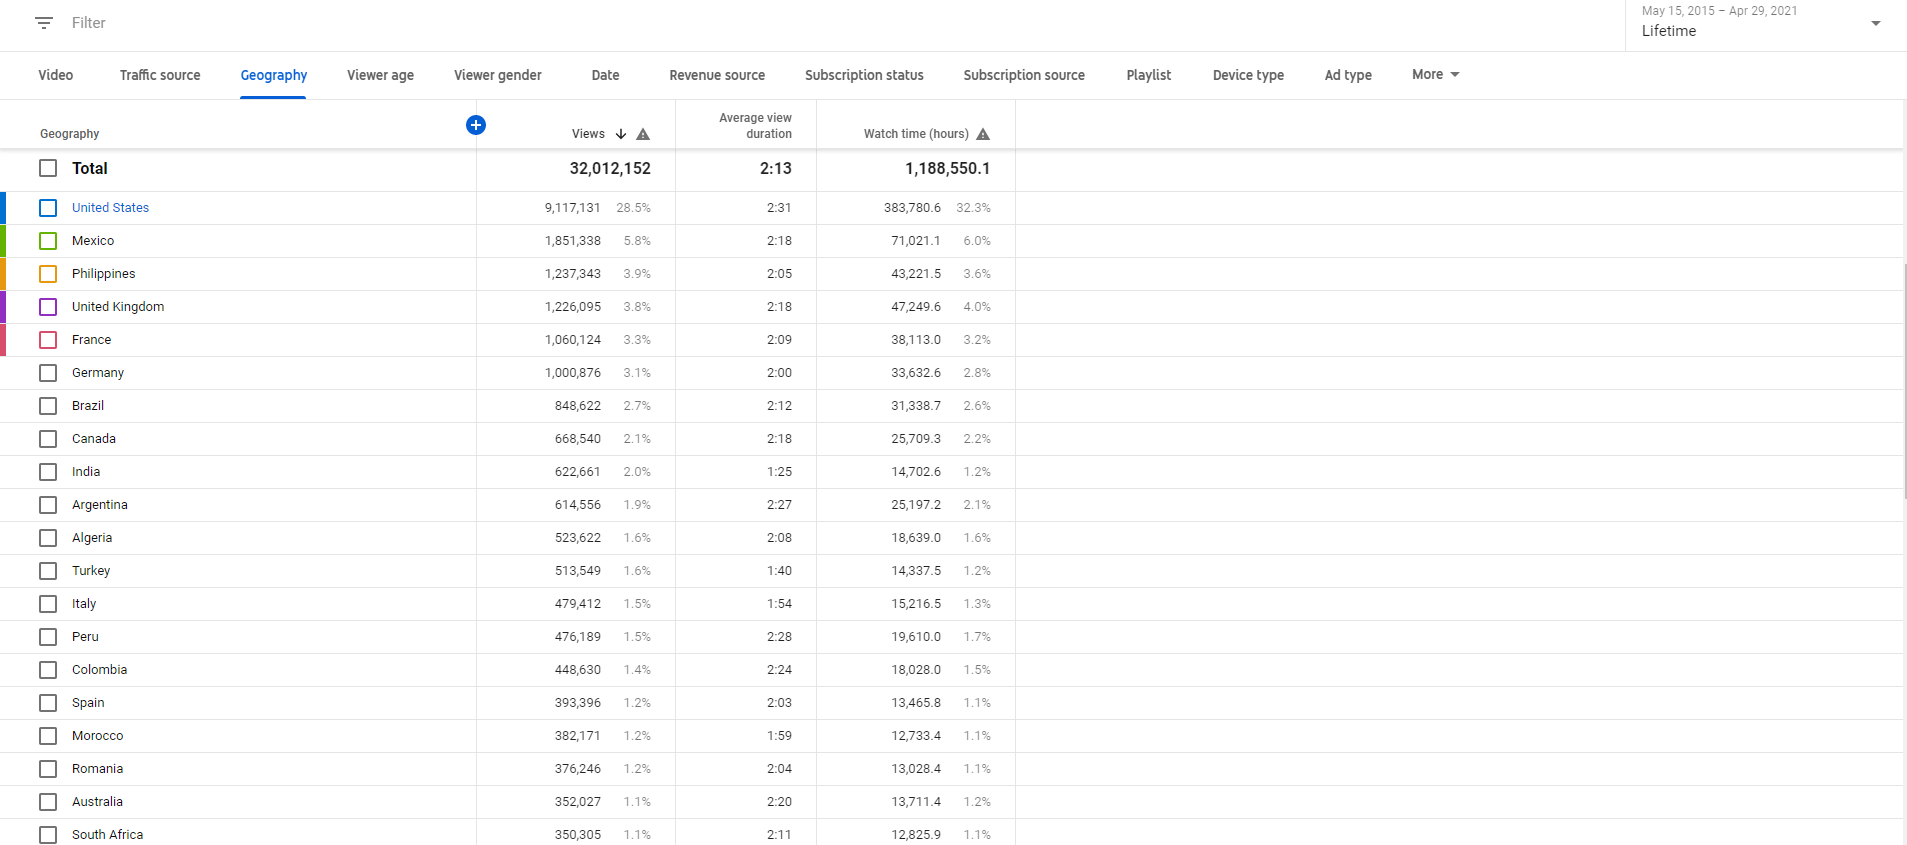1907x845 pixels.
Task: Toggle the United Kingdom checkbox
Action: click(x=48, y=307)
